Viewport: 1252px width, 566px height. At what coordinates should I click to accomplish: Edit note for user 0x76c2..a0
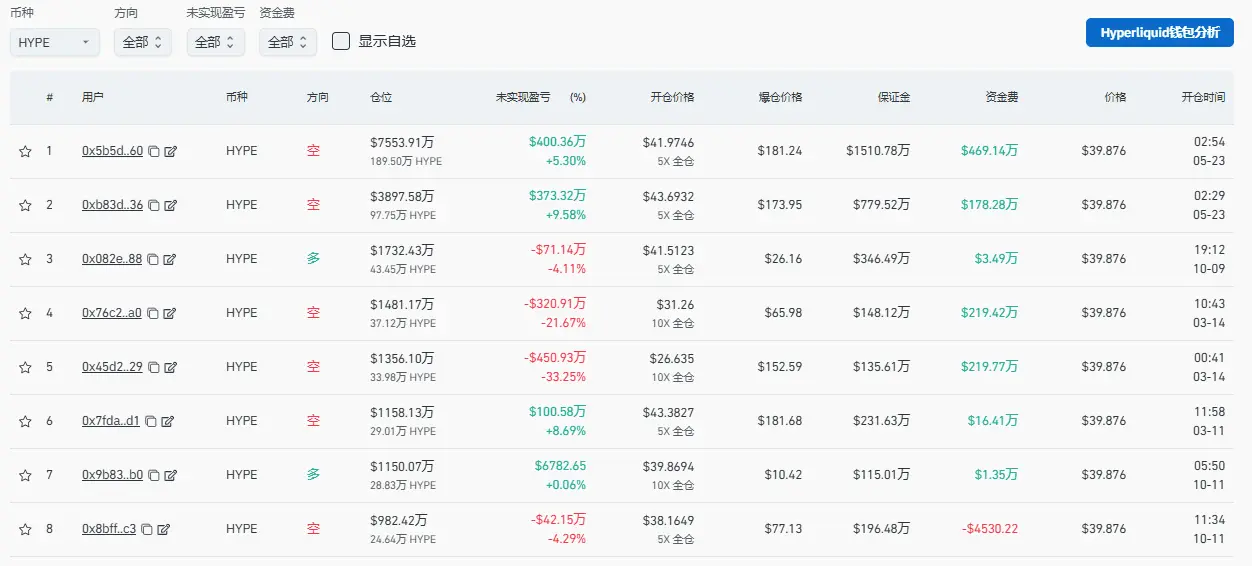(x=170, y=313)
